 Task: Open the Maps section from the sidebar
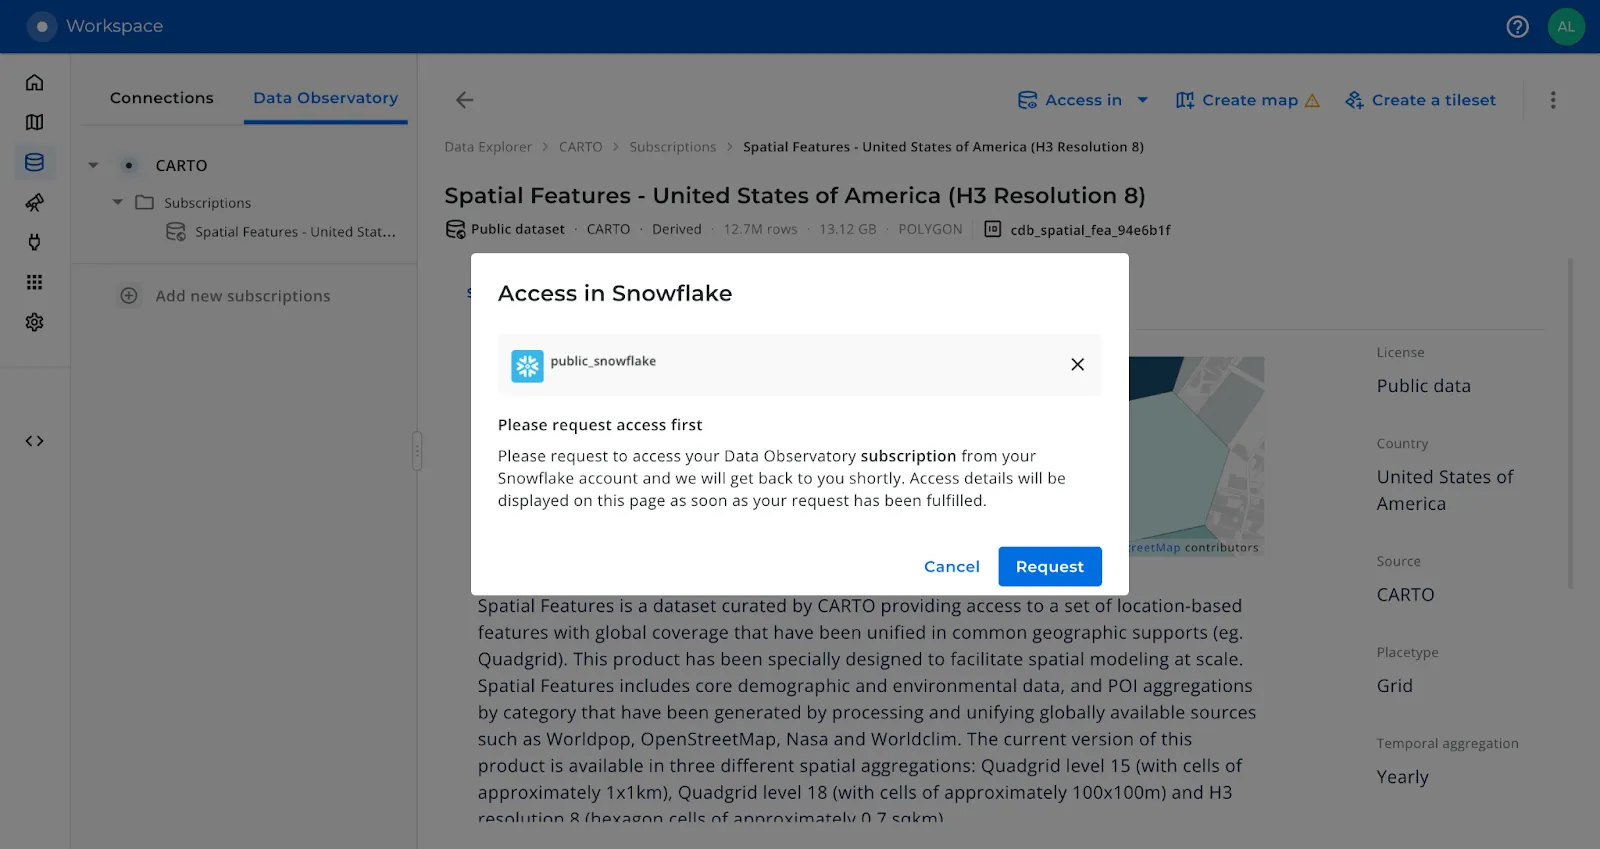point(34,122)
